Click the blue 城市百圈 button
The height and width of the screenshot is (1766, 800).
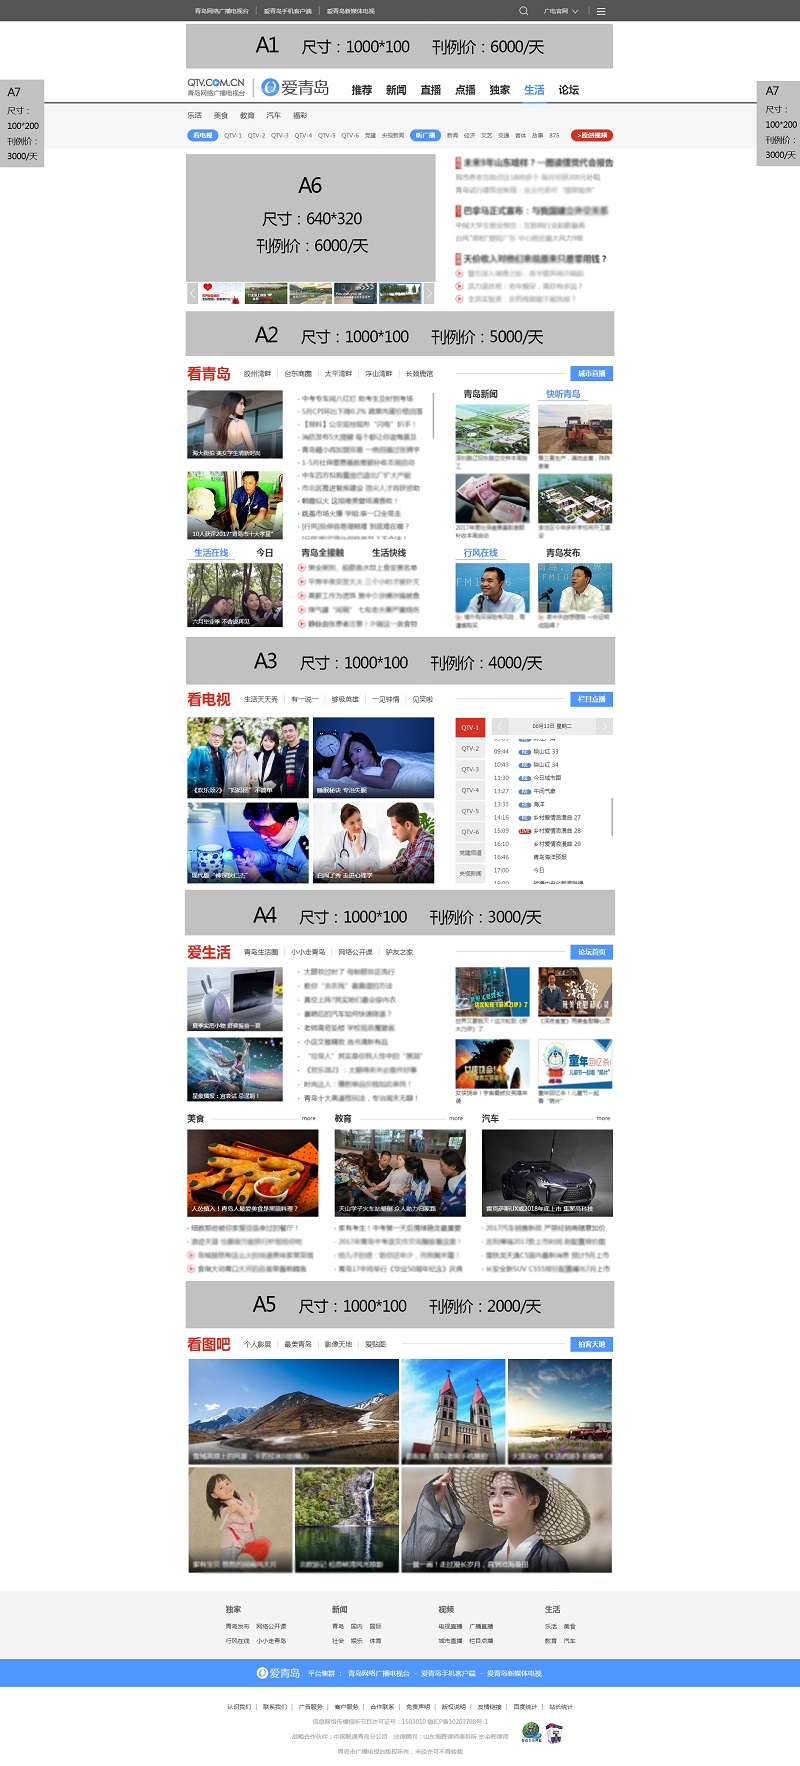pos(591,374)
